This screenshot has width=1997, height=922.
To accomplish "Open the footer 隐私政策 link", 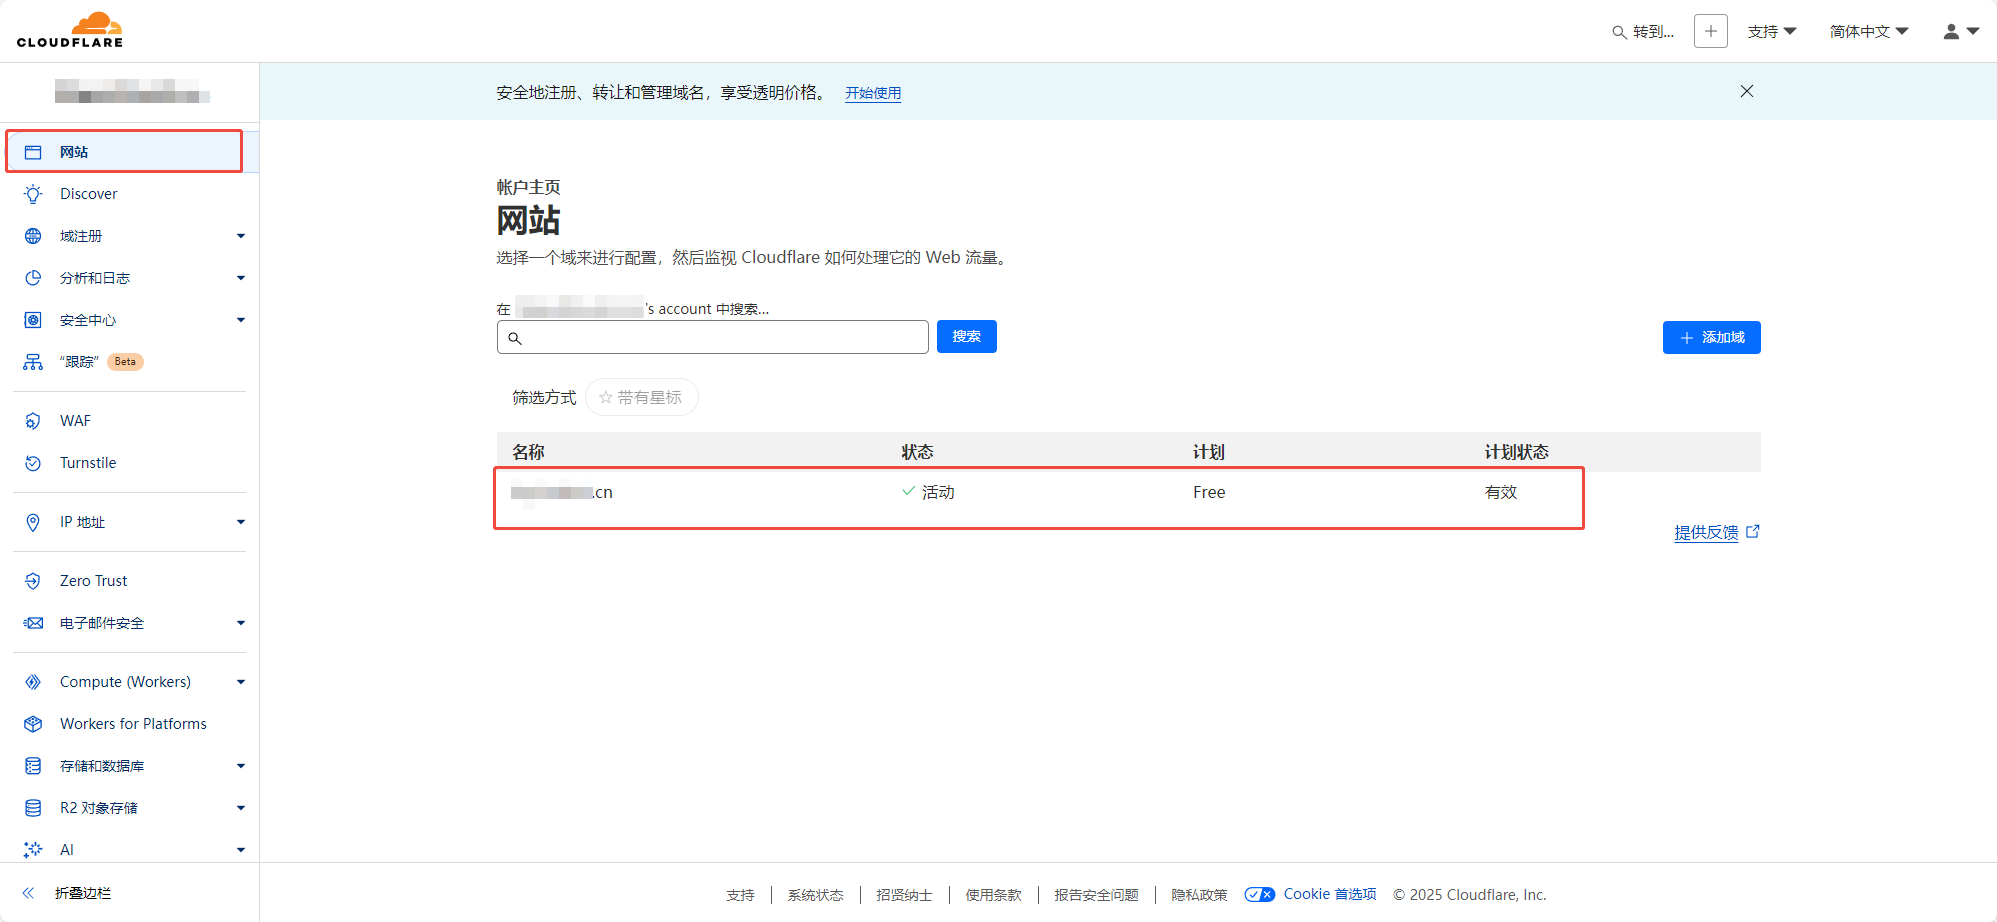I will click(1199, 895).
